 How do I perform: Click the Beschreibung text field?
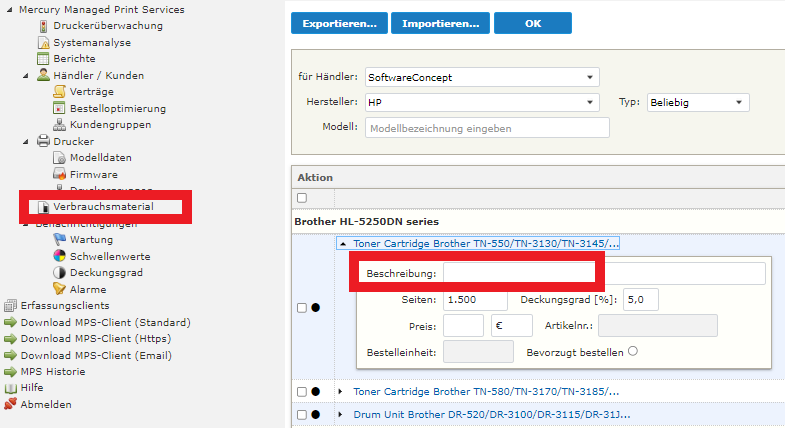point(604,273)
